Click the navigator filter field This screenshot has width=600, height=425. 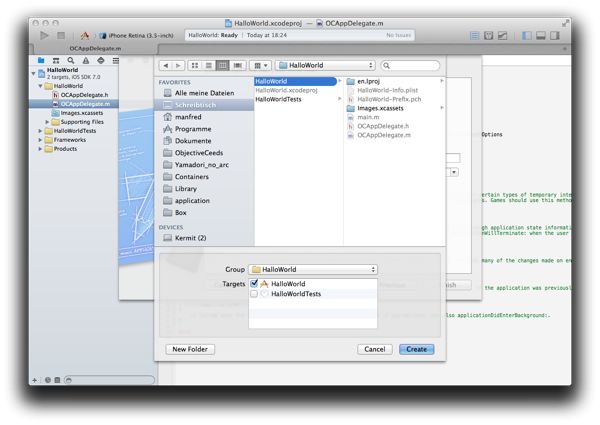point(109,380)
